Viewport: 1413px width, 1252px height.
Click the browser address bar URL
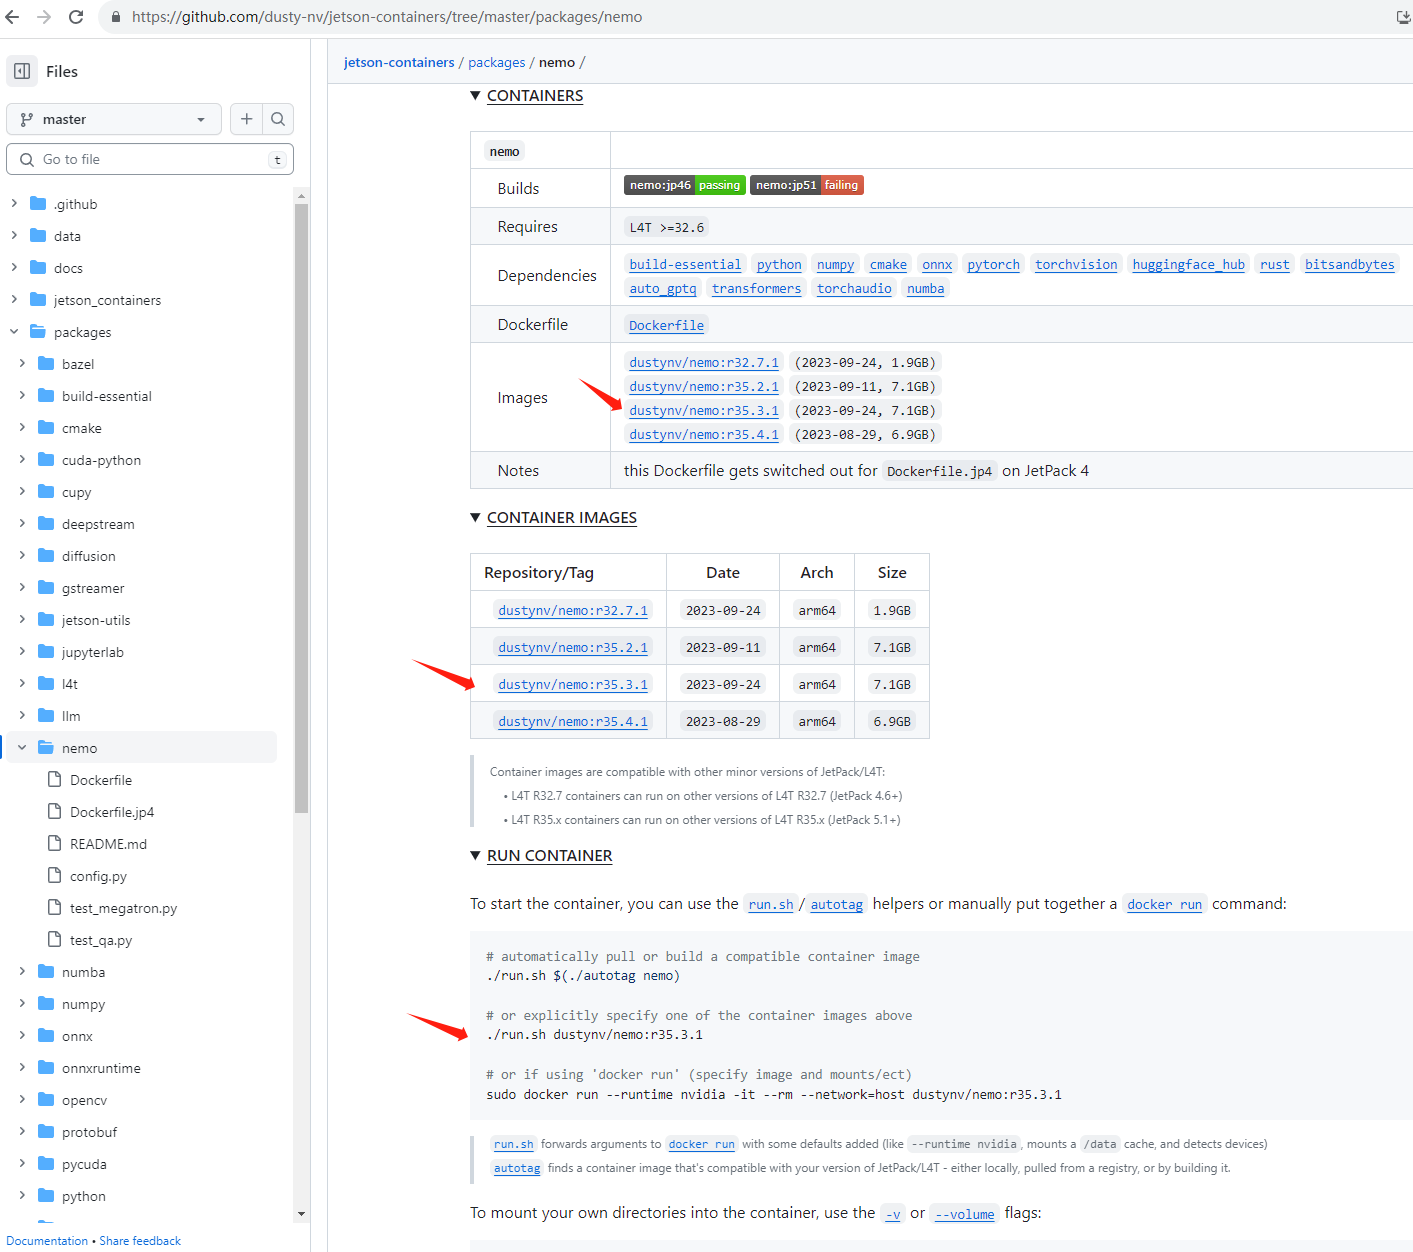[387, 17]
